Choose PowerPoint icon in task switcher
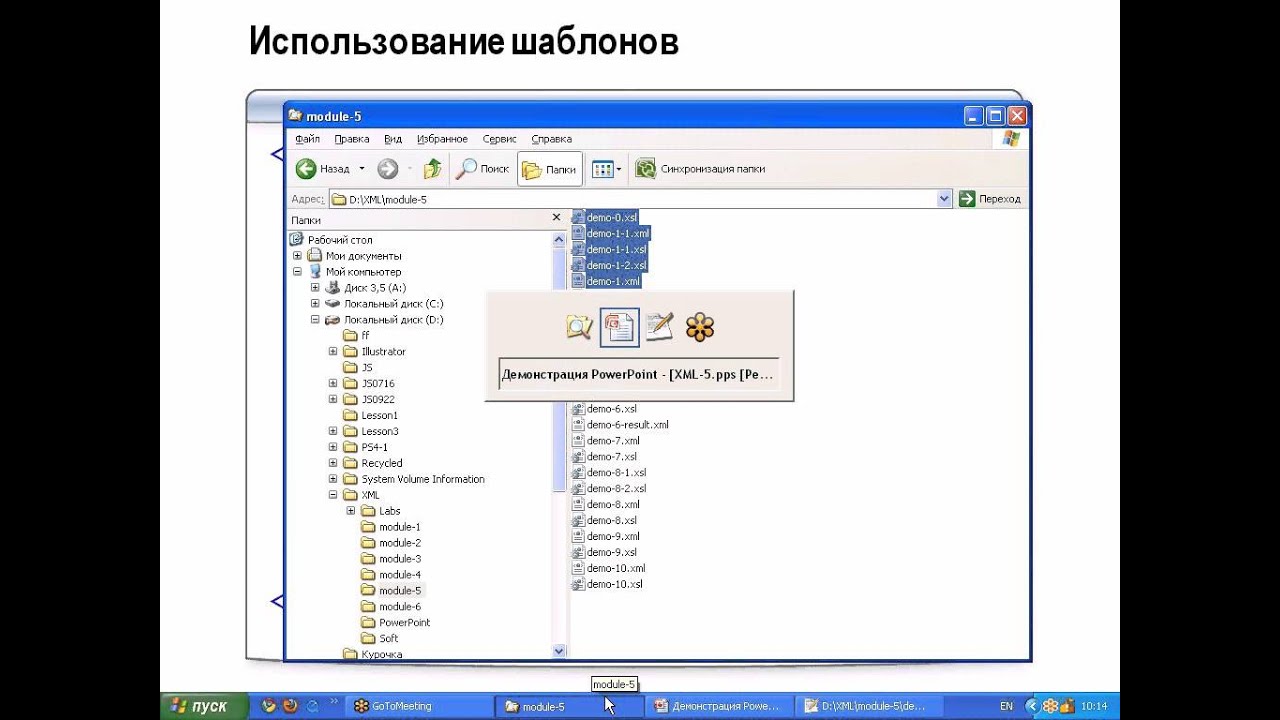Viewport: 1280px width, 720px height. [619, 328]
